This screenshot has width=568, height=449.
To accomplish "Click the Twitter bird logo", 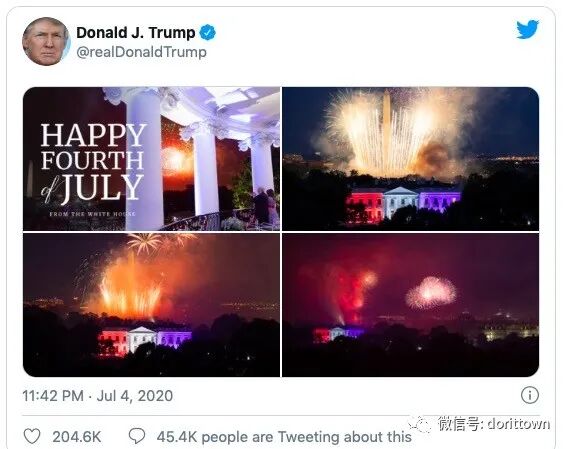I will pos(527,29).
